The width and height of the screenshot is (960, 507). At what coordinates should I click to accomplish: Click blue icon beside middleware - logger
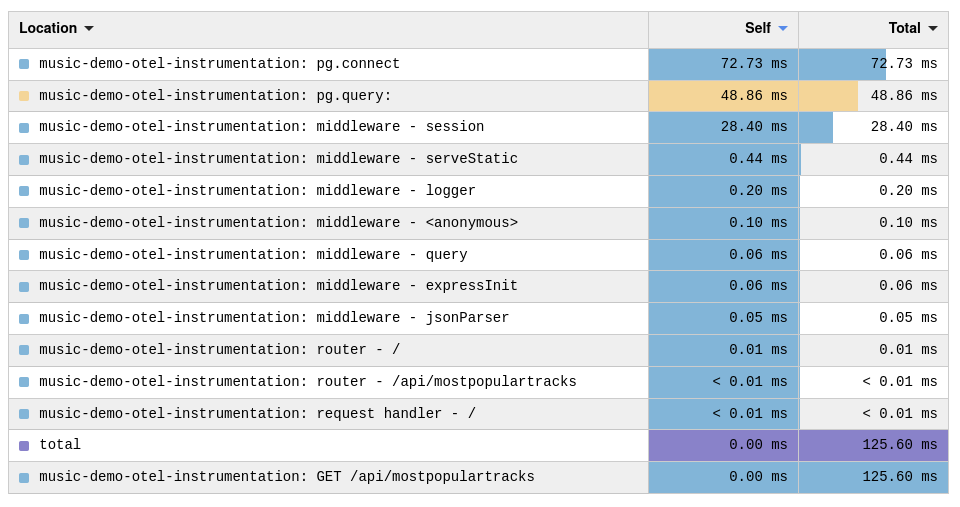click(24, 192)
